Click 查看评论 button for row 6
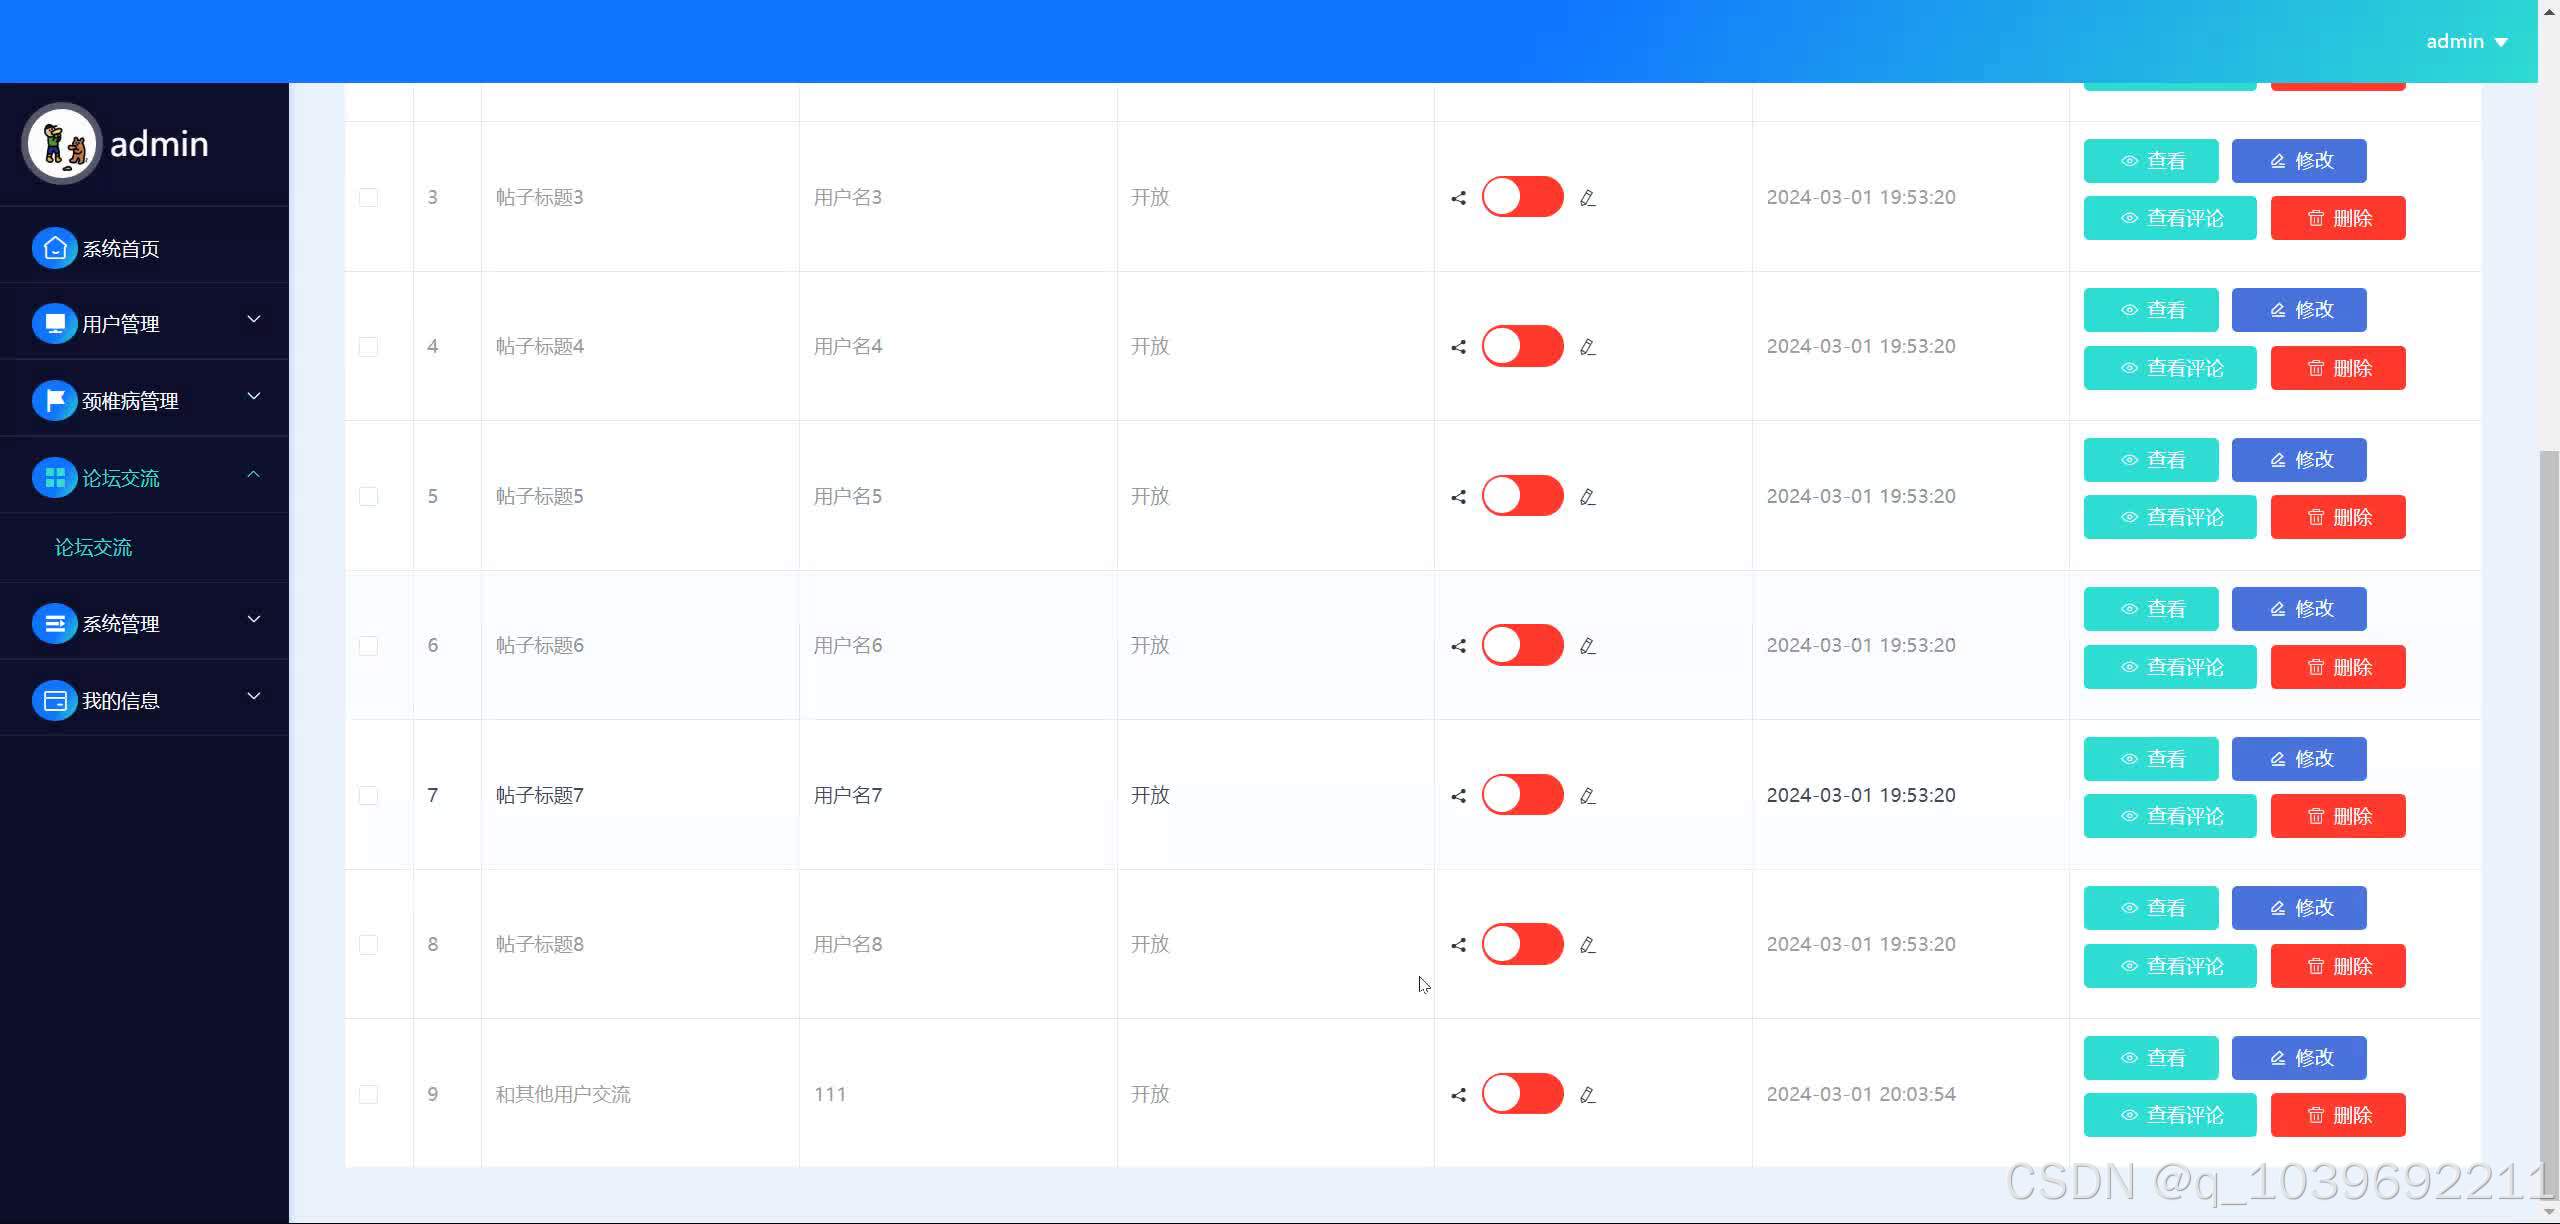 point(2169,667)
